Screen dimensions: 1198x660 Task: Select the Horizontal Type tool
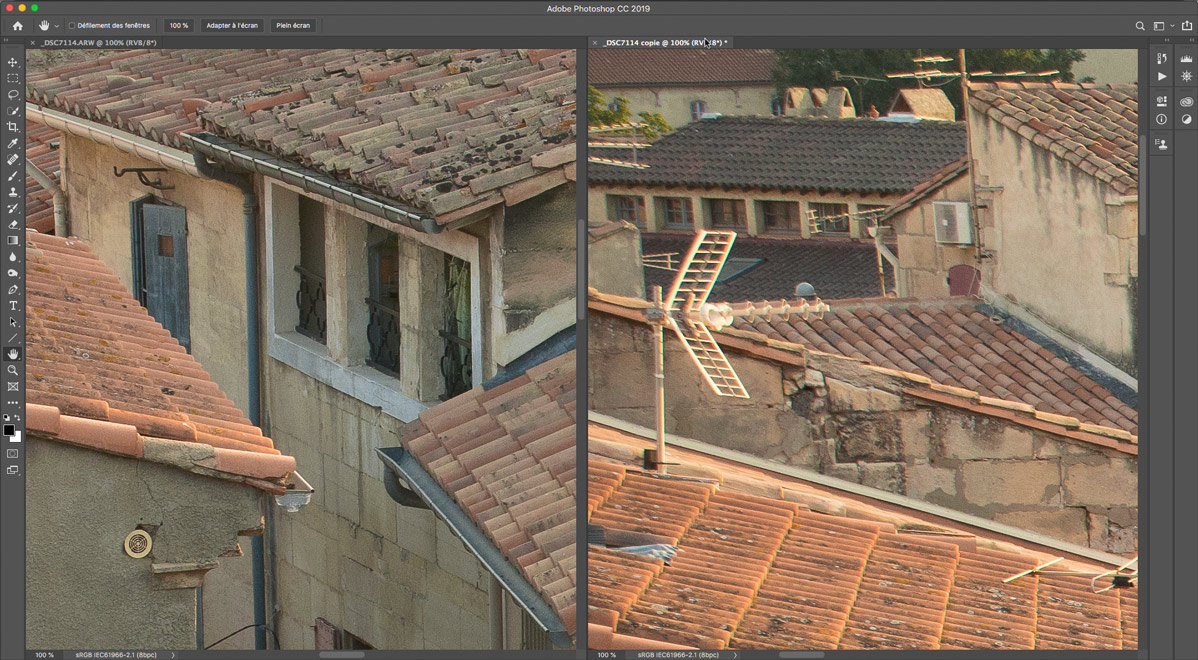tap(13, 306)
